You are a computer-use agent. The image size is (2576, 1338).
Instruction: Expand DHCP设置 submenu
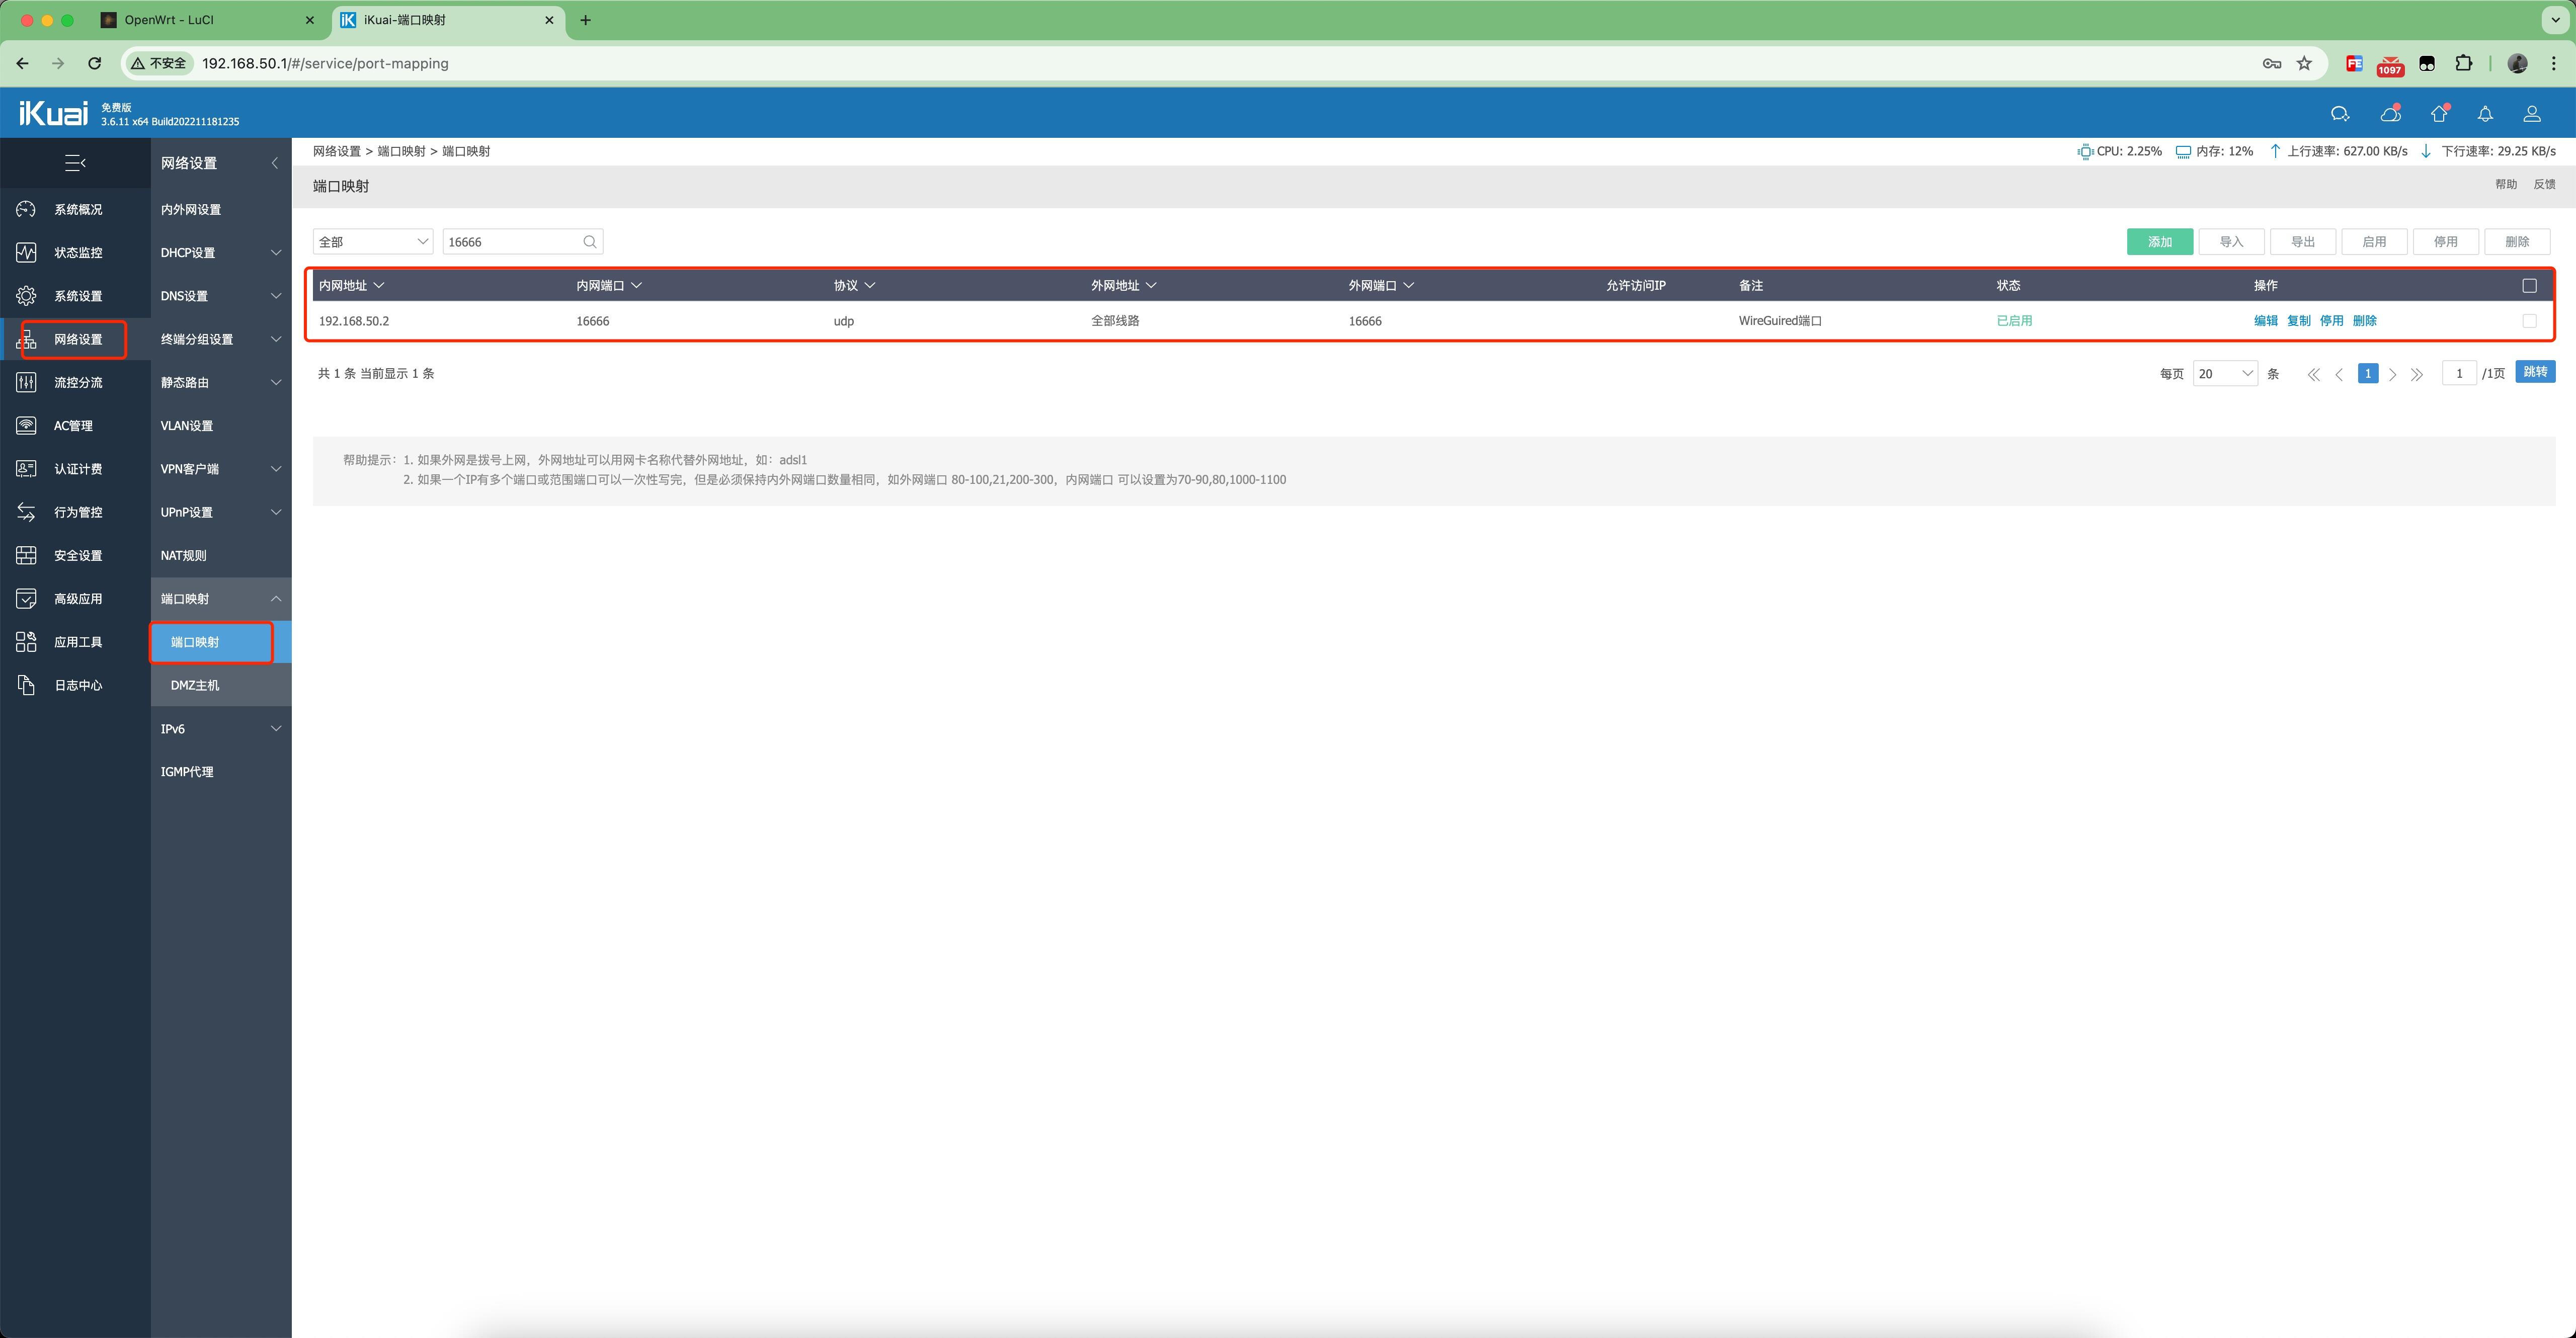click(276, 253)
